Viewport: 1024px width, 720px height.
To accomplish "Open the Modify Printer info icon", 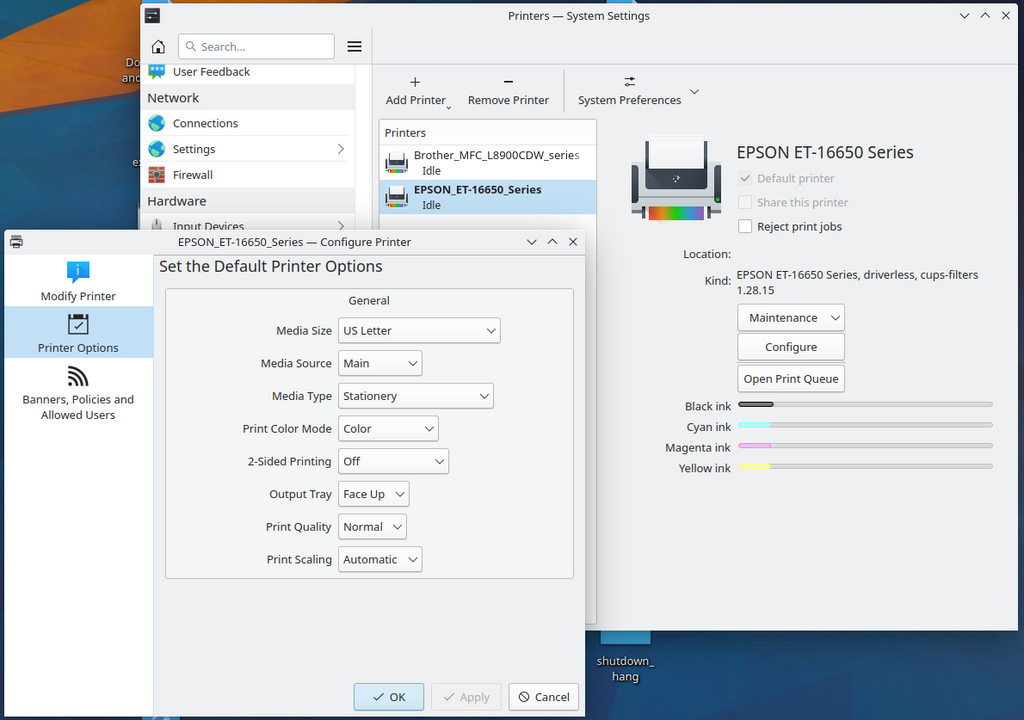I will click(x=78, y=271).
